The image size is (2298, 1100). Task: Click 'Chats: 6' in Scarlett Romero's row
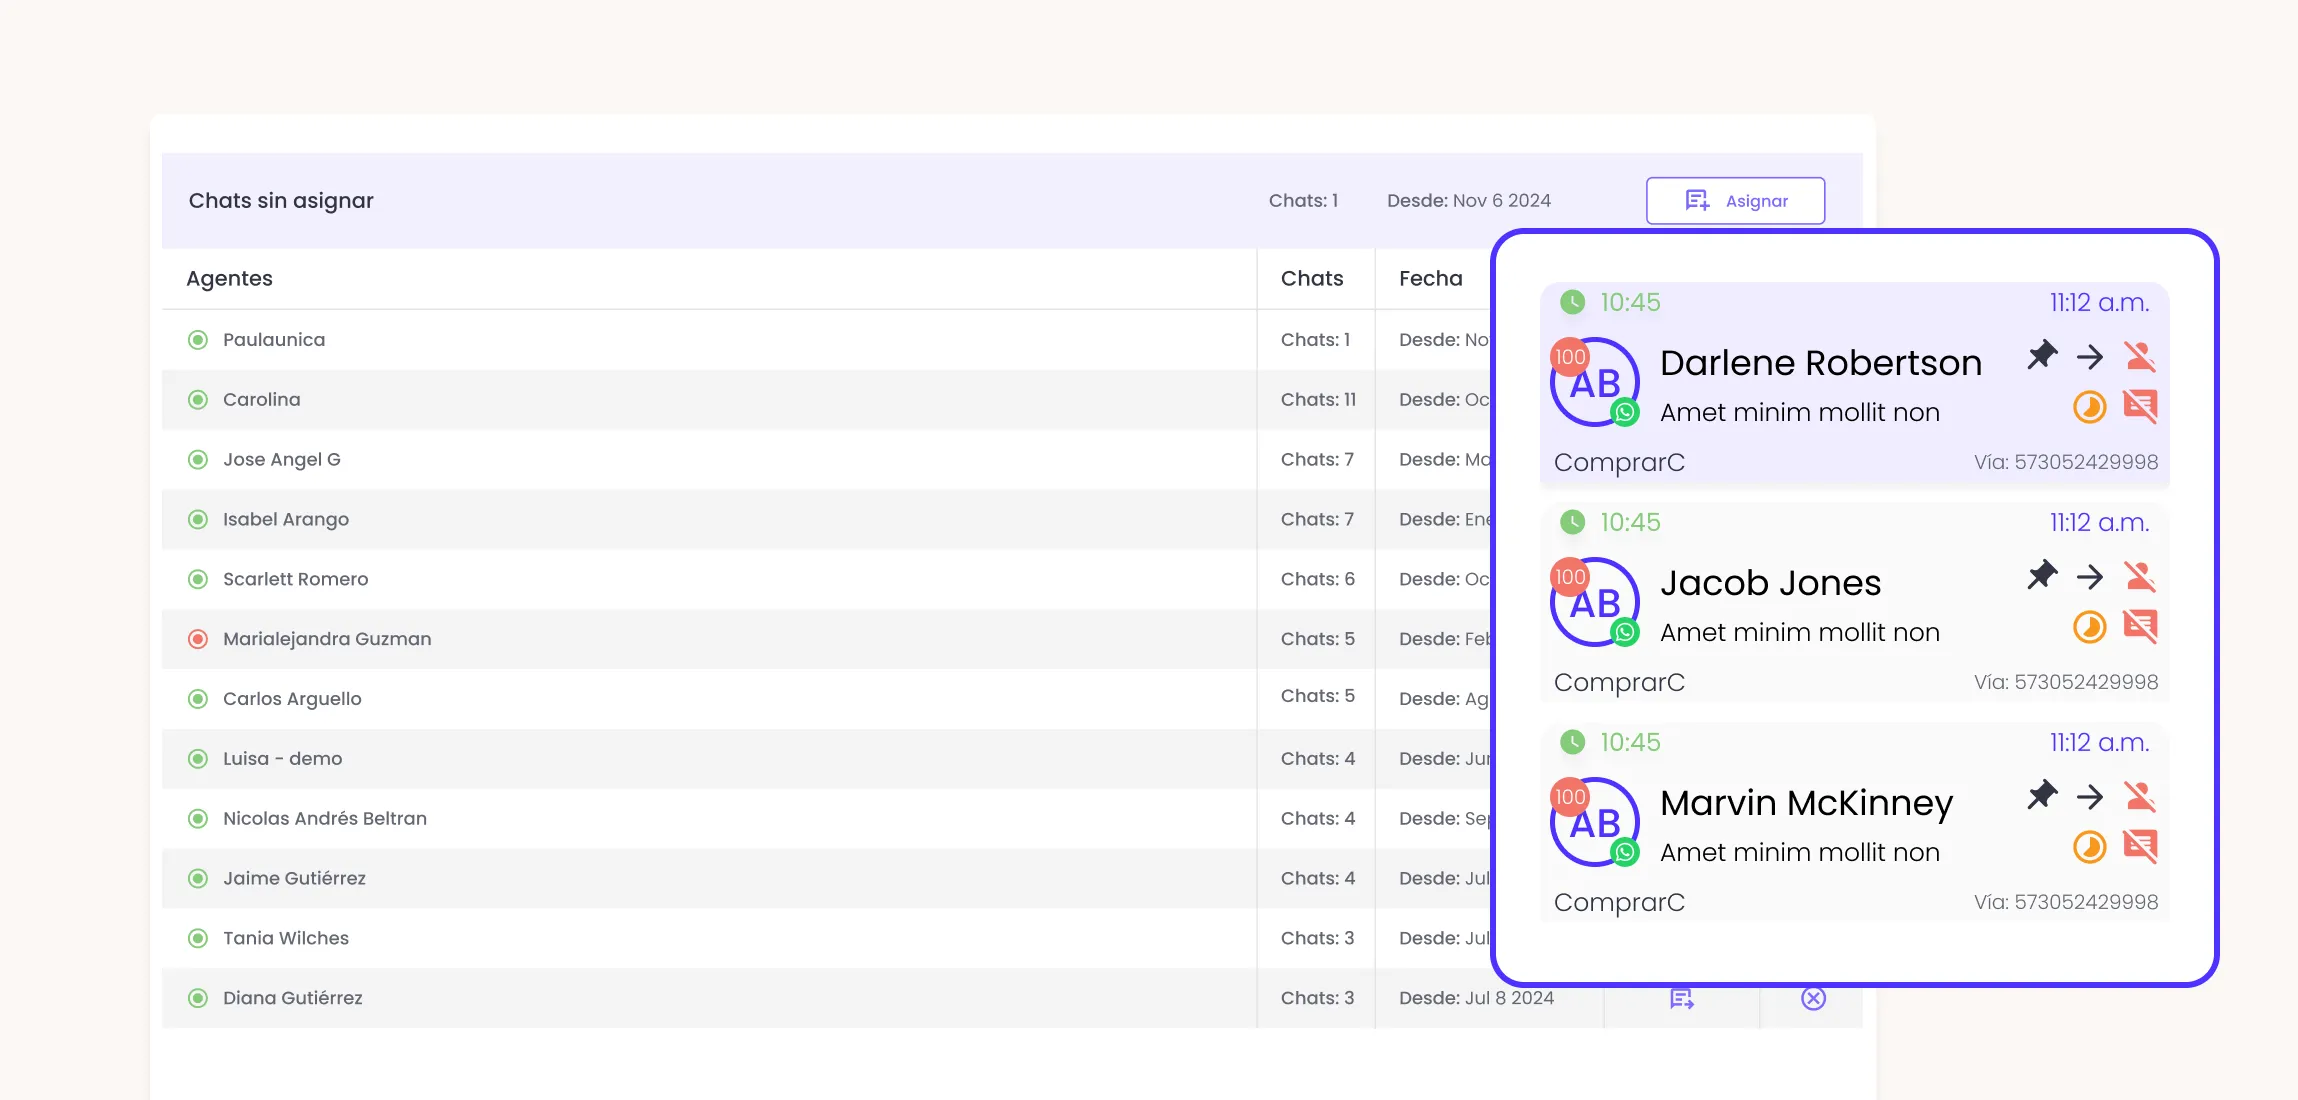click(x=1318, y=579)
